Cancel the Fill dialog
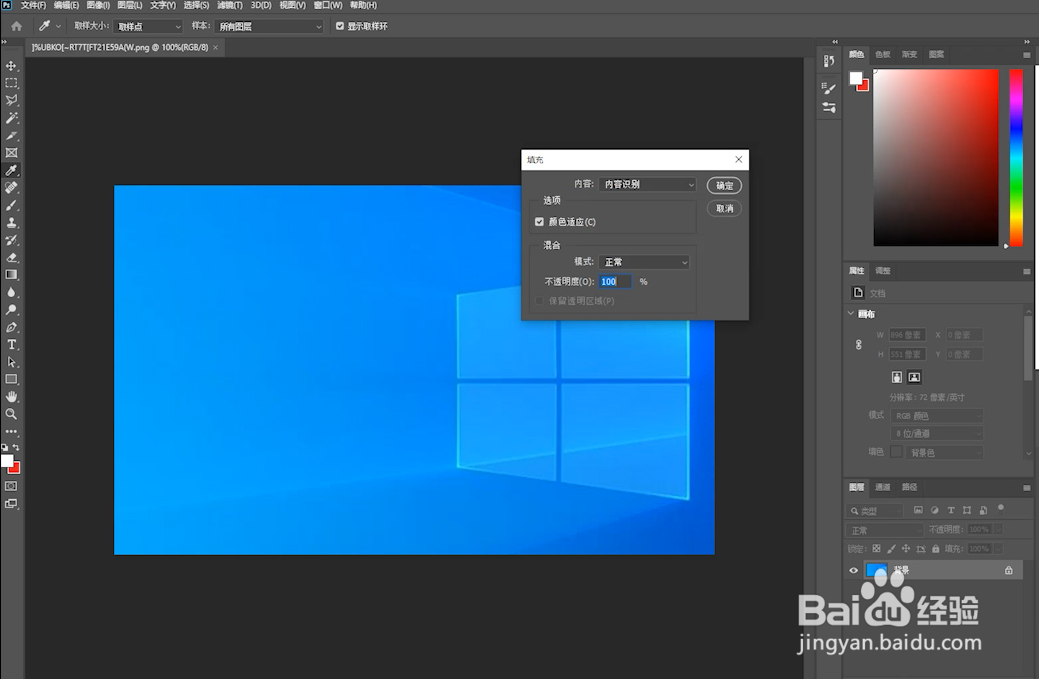1039x679 pixels. coord(724,208)
